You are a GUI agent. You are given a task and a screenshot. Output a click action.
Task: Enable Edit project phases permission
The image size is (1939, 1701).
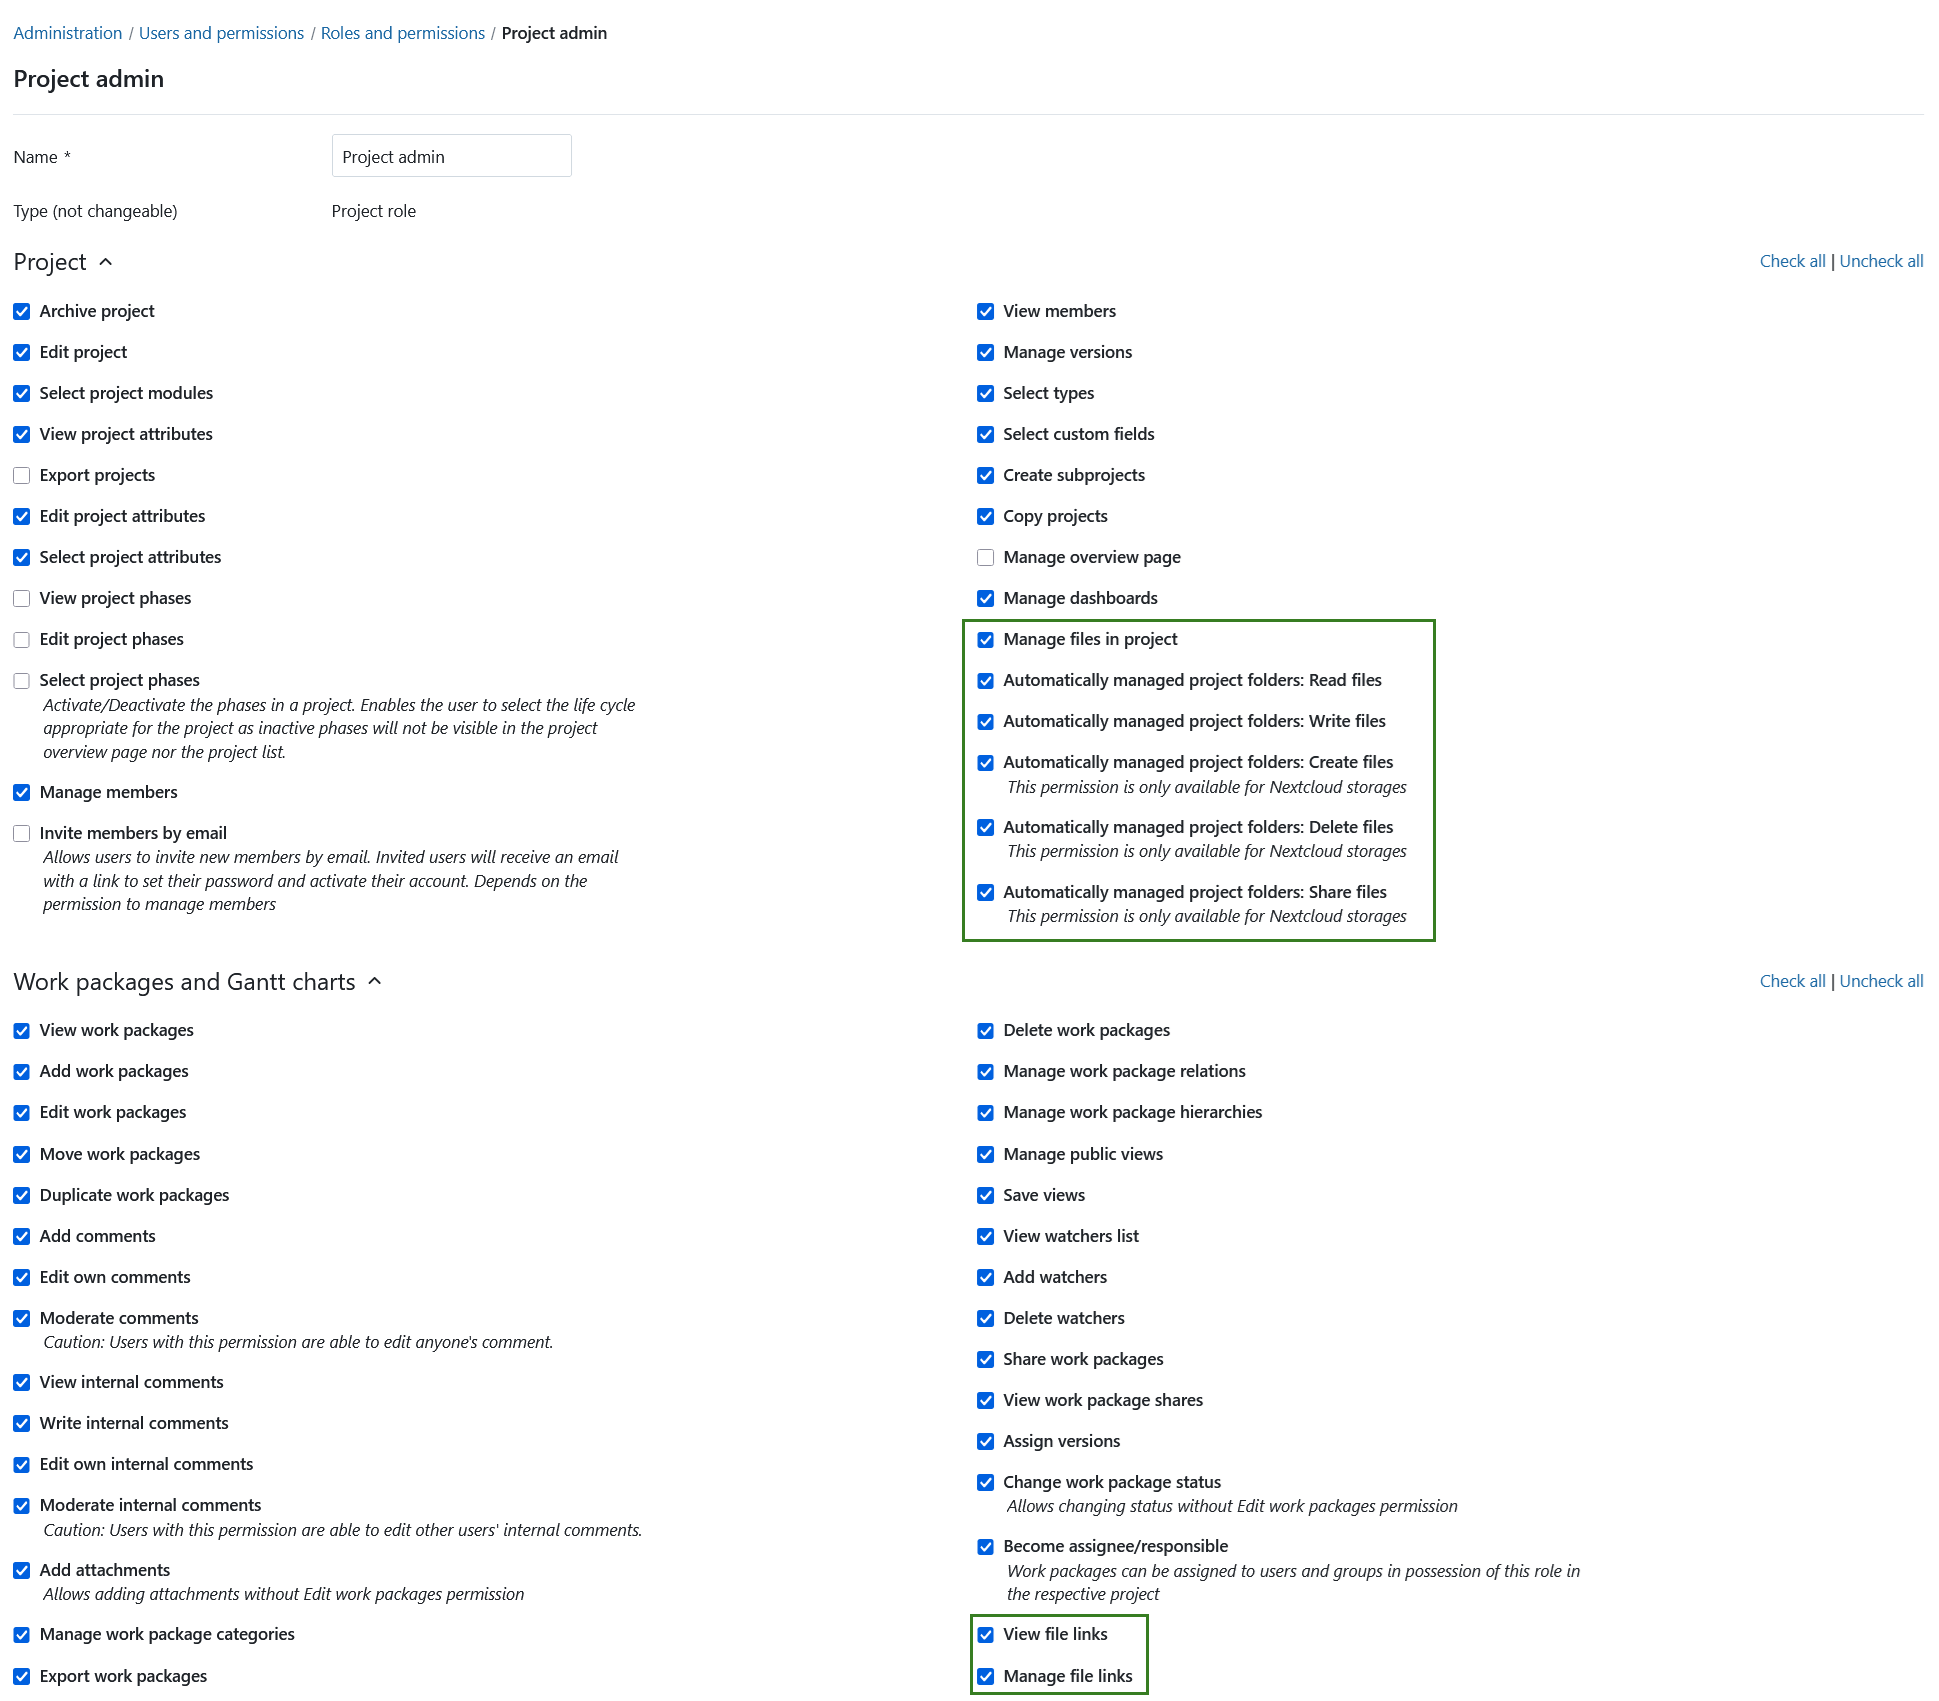pyautogui.click(x=22, y=639)
